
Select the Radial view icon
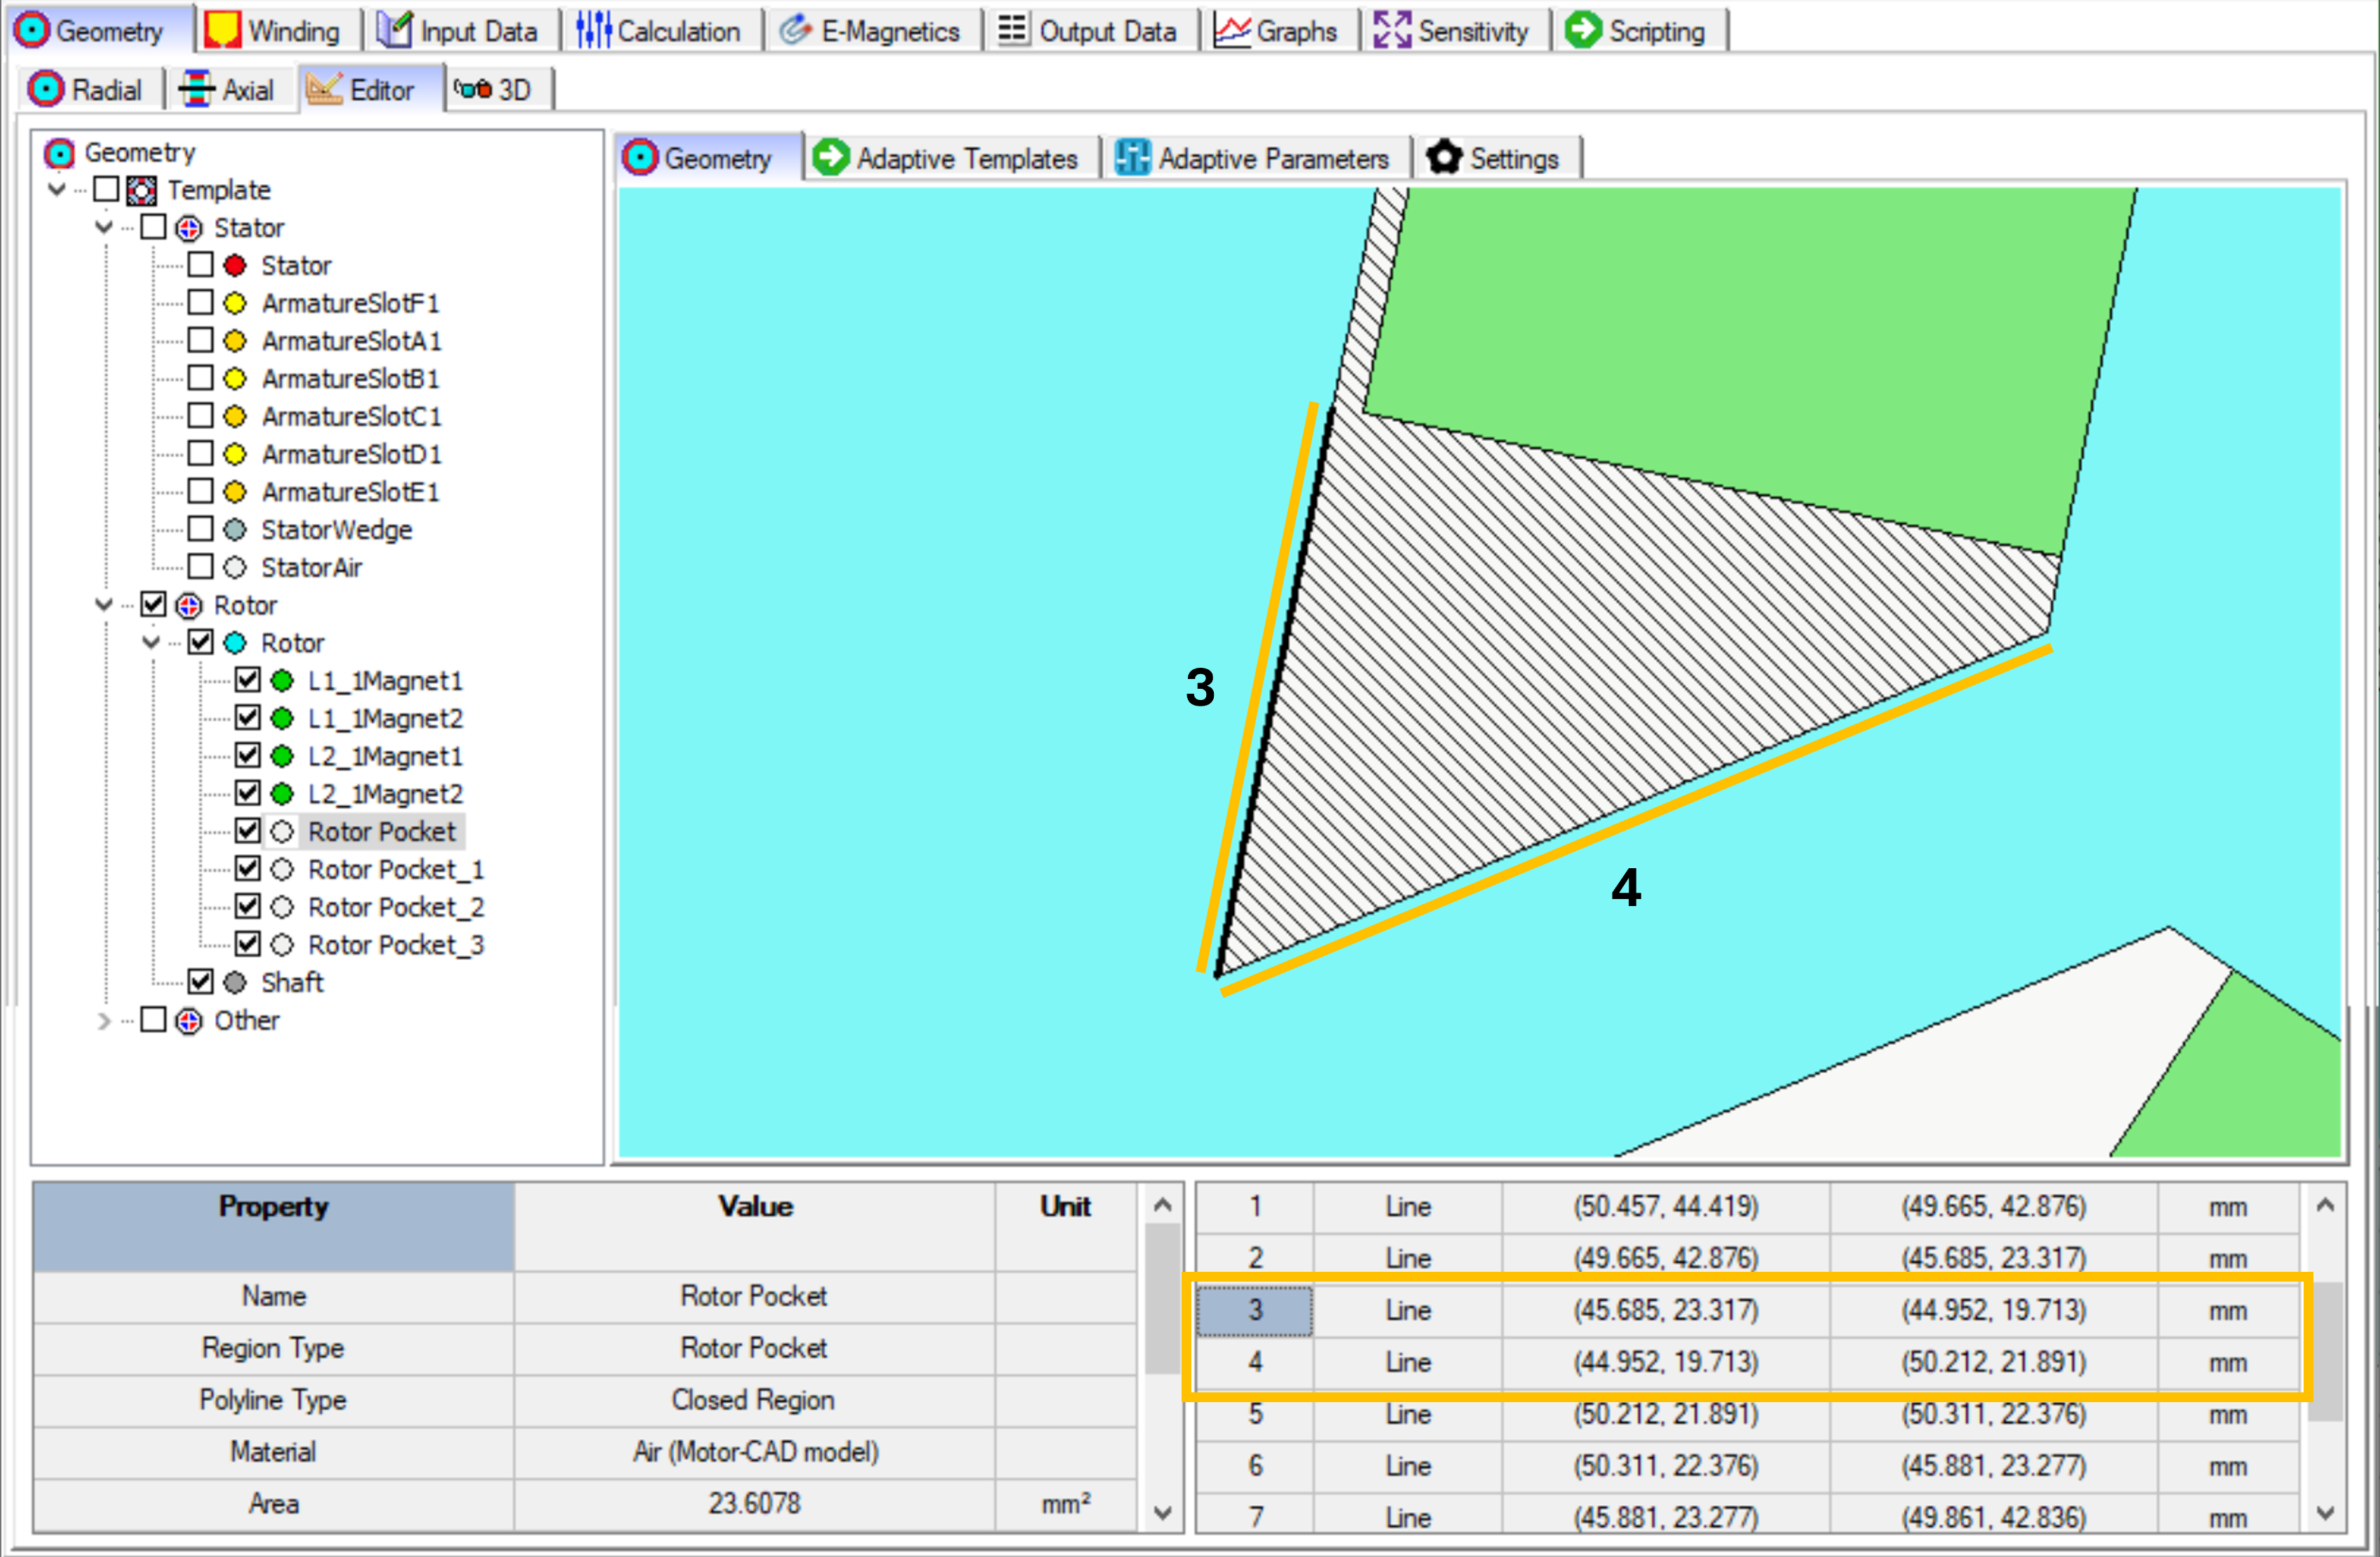(47, 88)
